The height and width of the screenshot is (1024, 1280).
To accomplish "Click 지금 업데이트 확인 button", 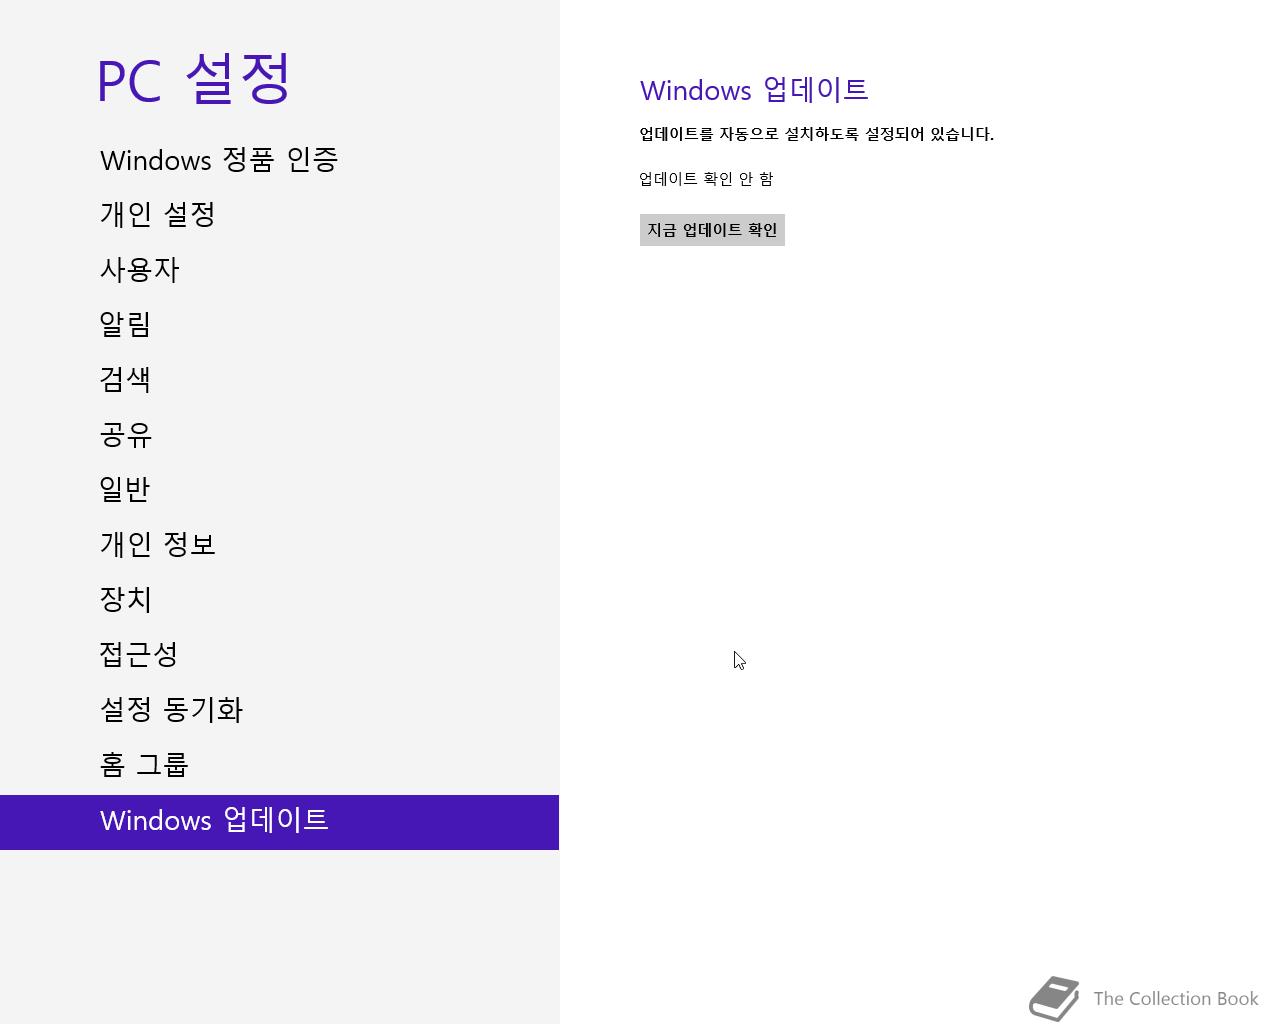I will 712,230.
